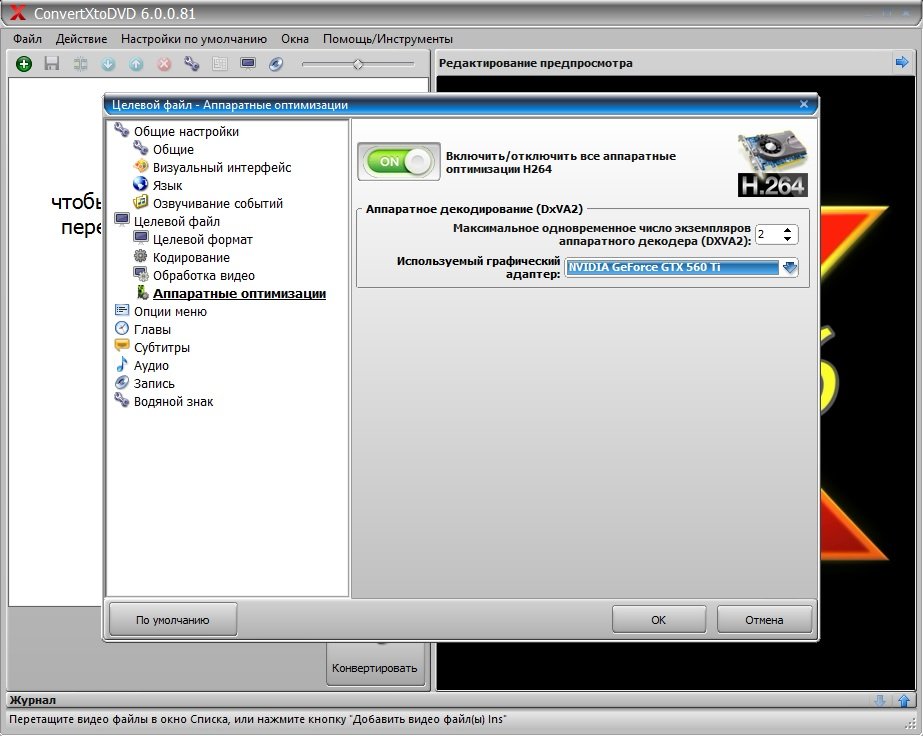Open the Субтитры settings page
The image size is (923, 736).
coord(162,347)
